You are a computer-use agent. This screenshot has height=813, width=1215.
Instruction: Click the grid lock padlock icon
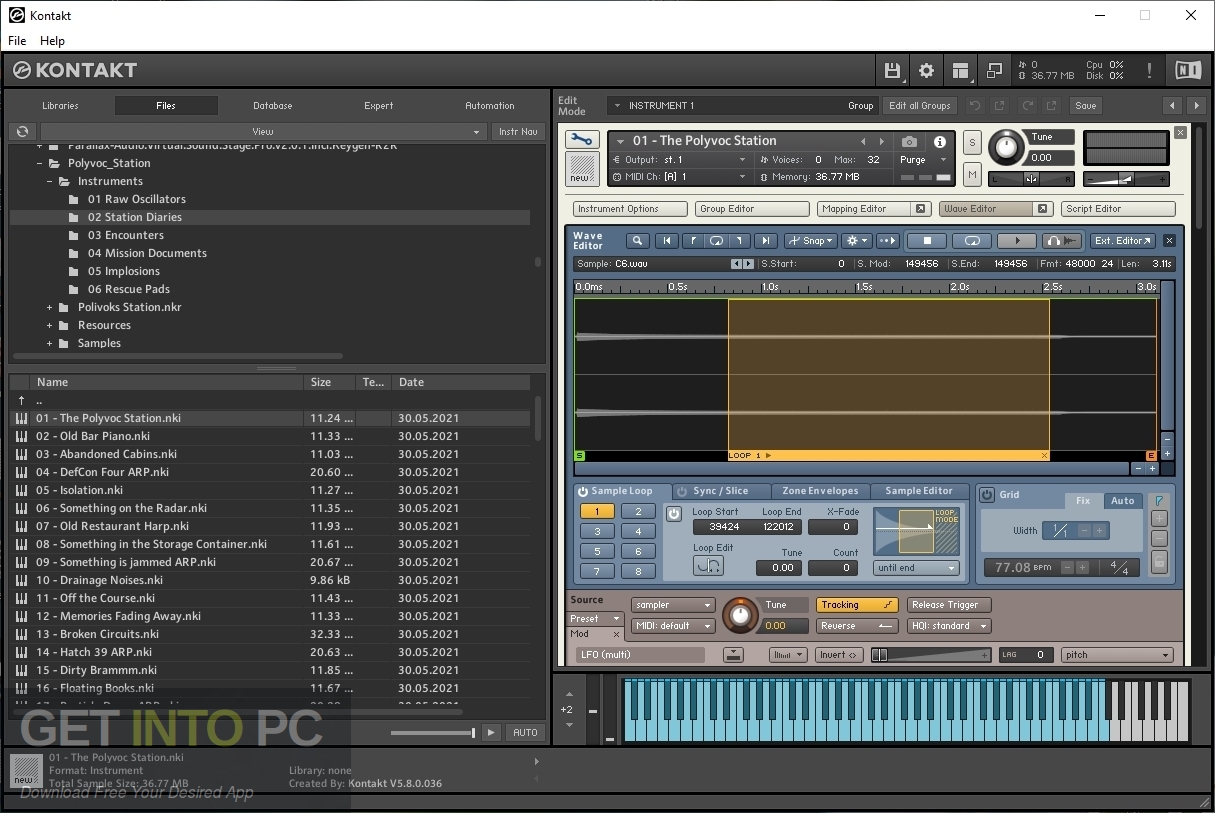[1159, 562]
